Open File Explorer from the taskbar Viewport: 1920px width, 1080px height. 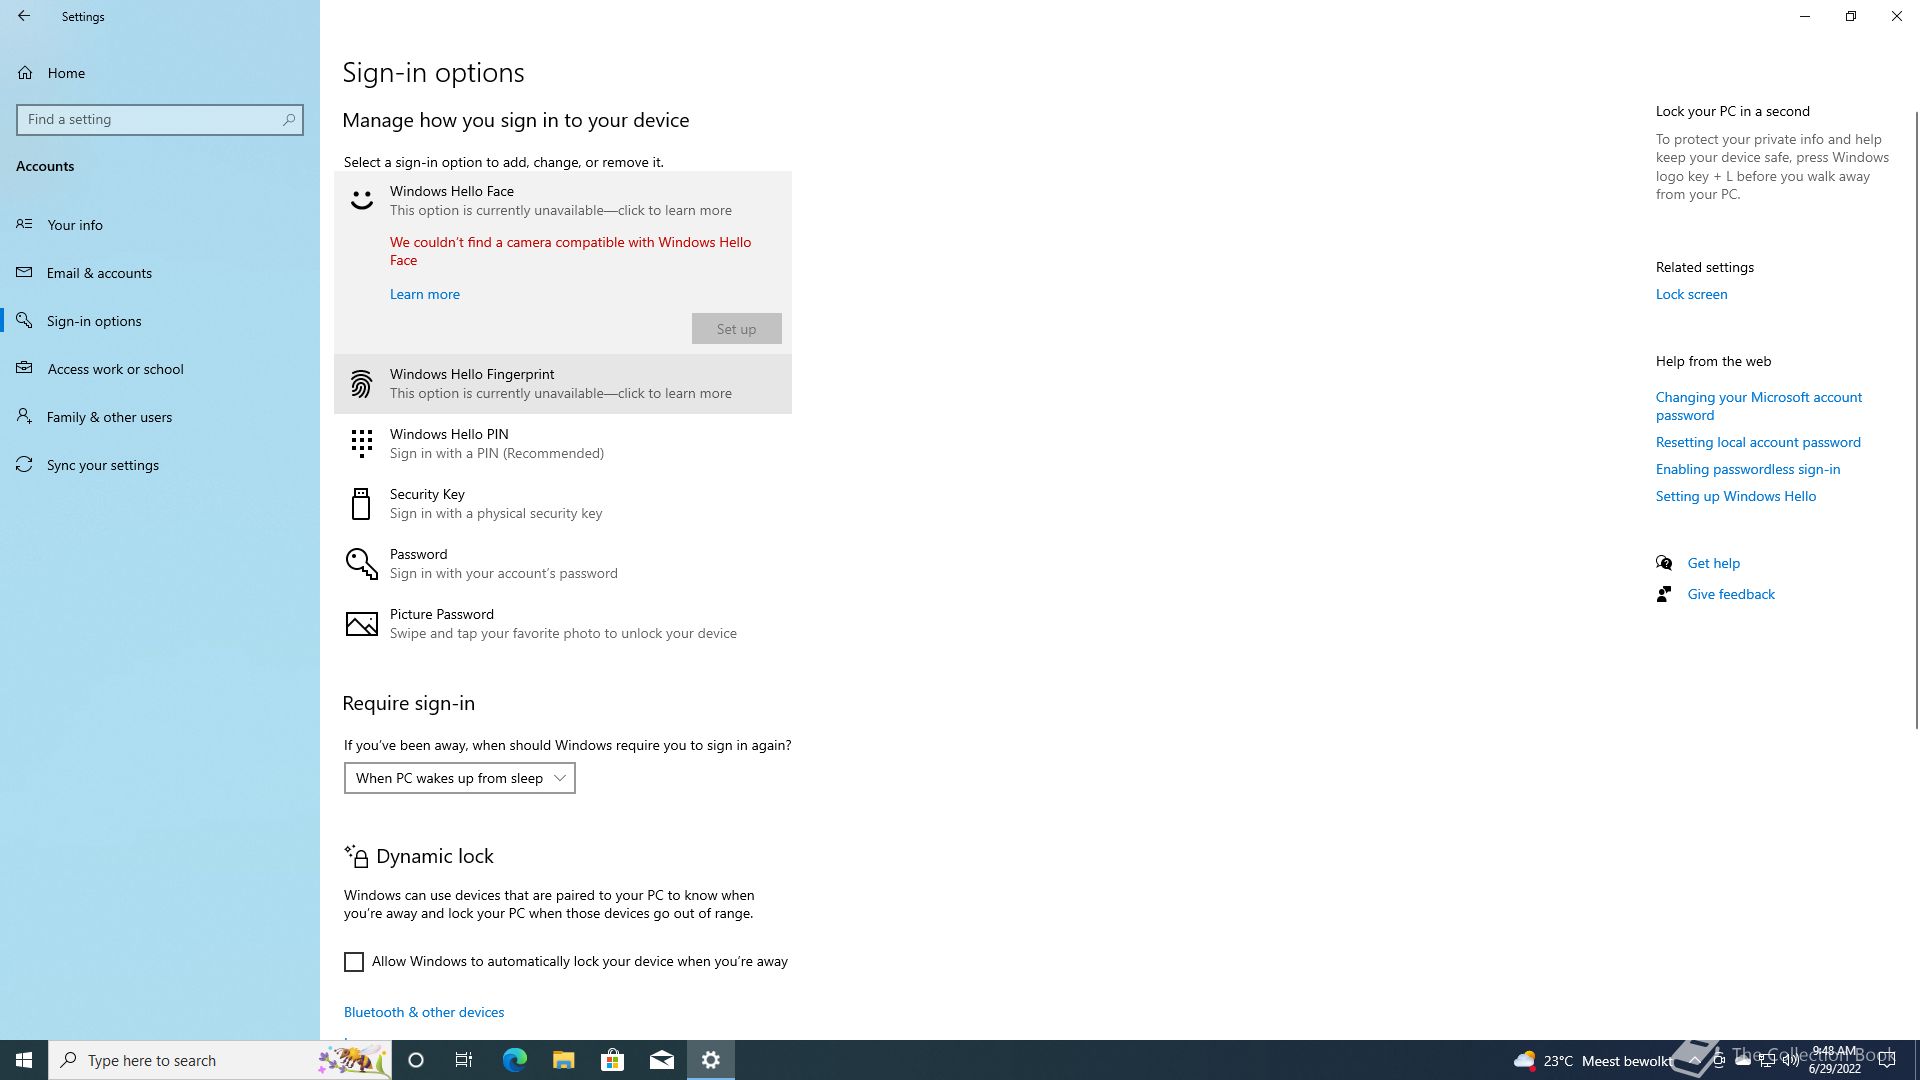click(x=563, y=1060)
